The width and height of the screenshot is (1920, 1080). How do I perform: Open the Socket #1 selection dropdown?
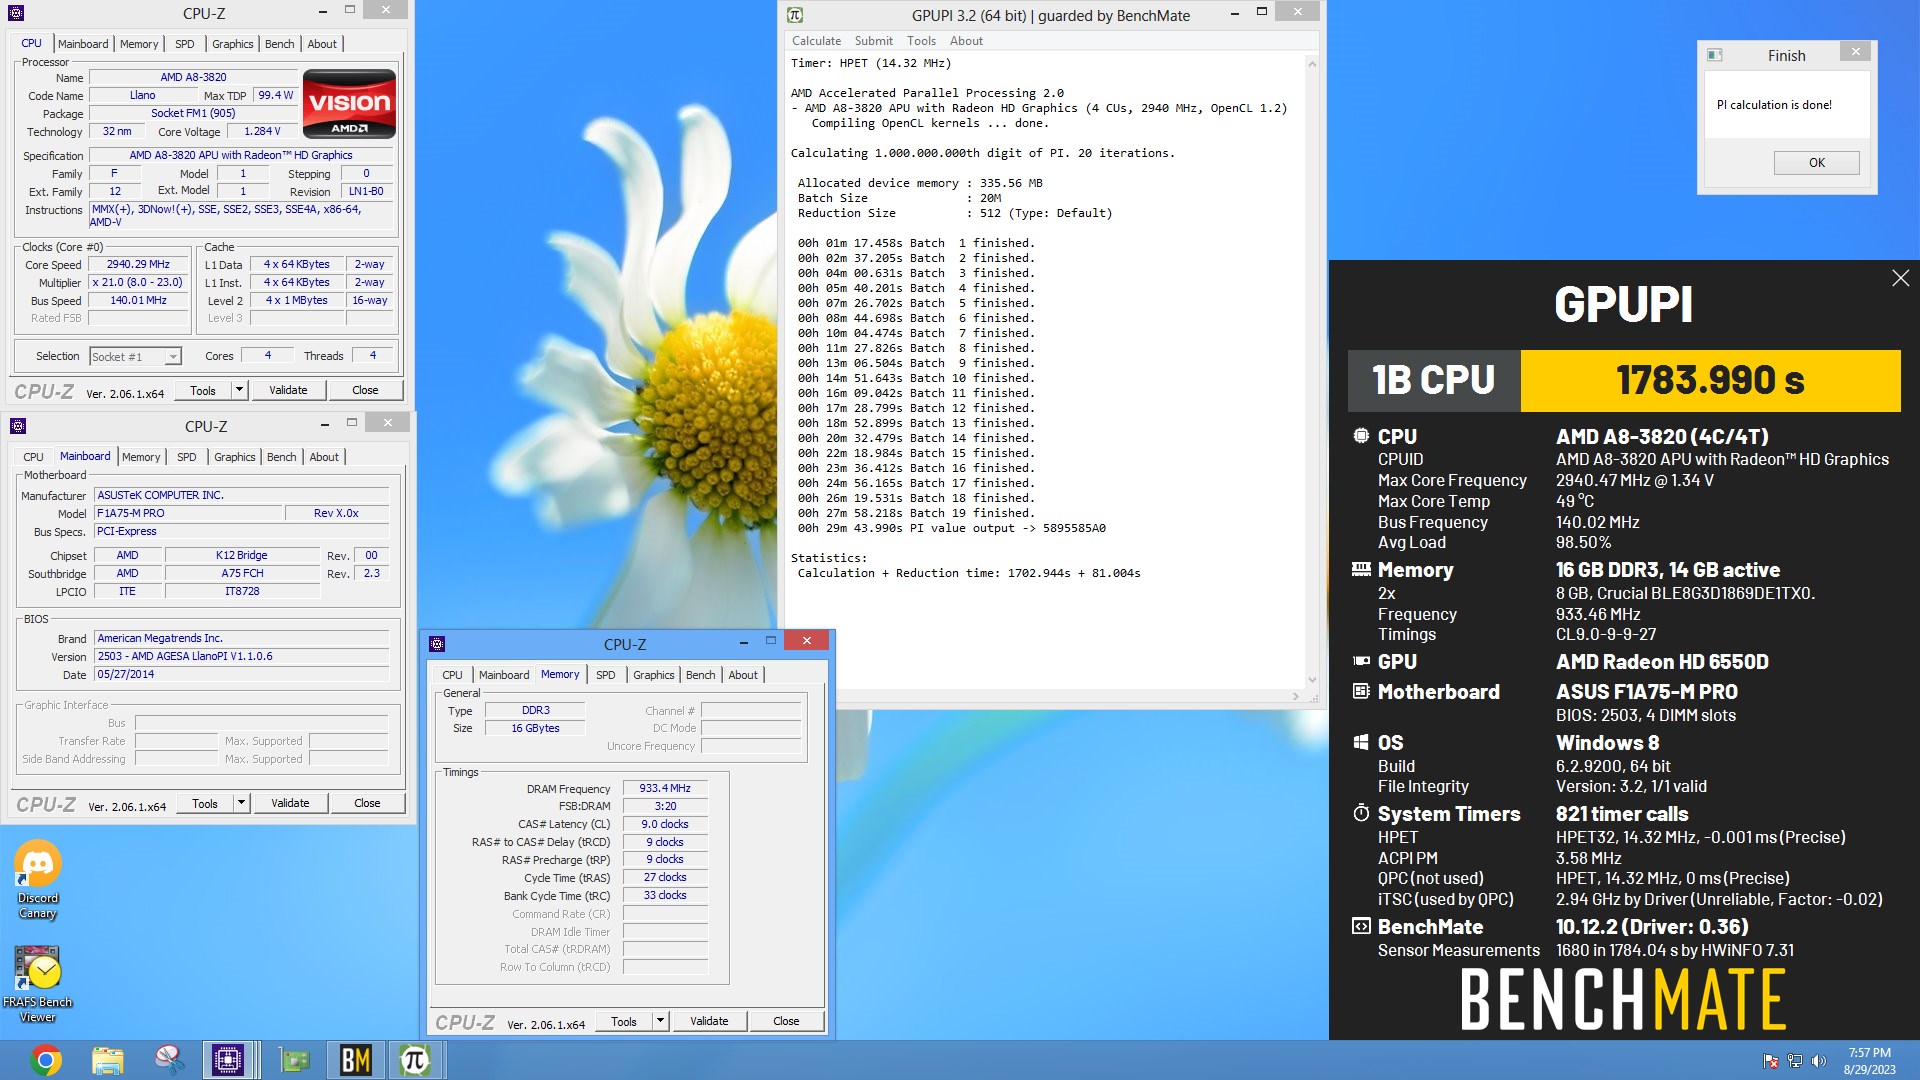[x=135, y=356]
